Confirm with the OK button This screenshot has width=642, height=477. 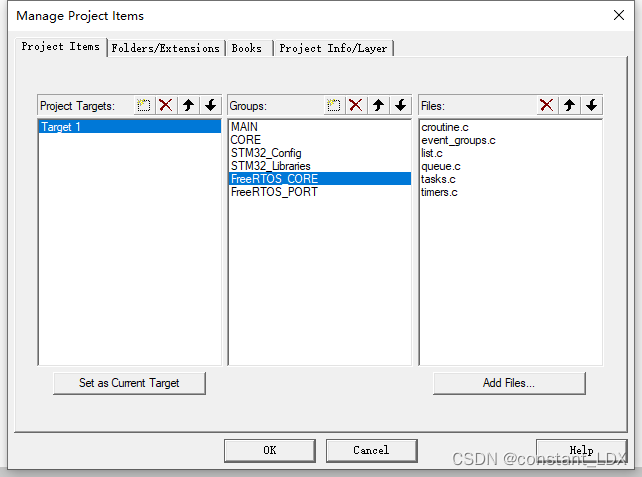pyautogui.click(x=270, y=450)
